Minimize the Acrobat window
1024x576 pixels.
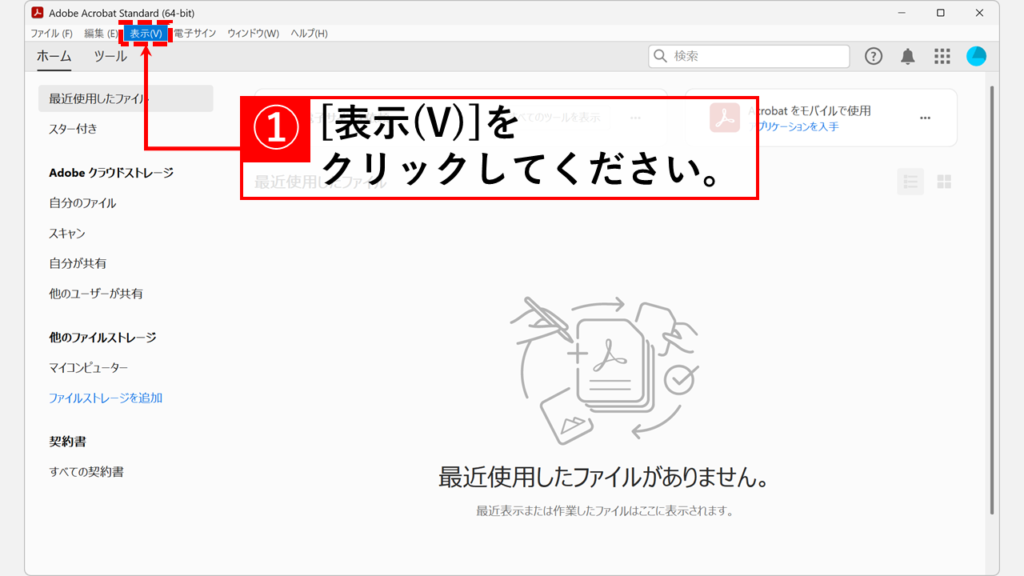[x=901, y=12]
